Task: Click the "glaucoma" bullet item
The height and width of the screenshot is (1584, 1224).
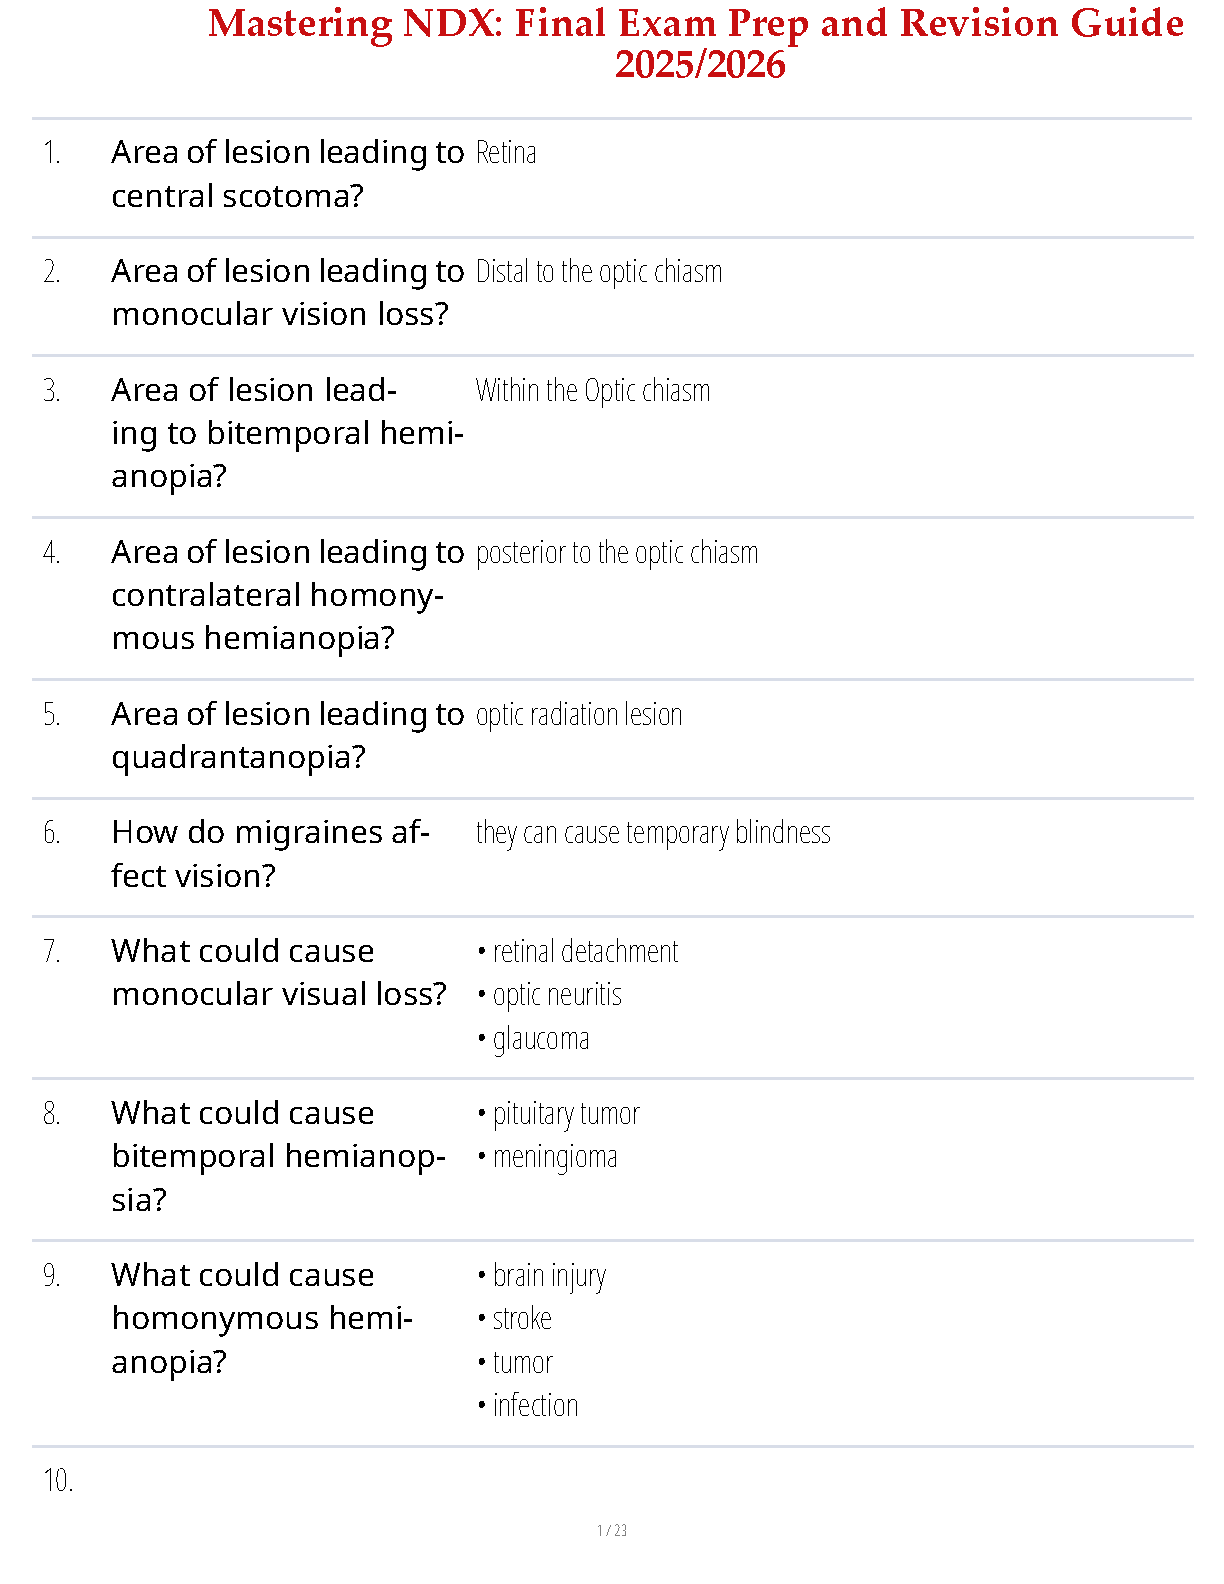Action: [x=540, y=1039]
